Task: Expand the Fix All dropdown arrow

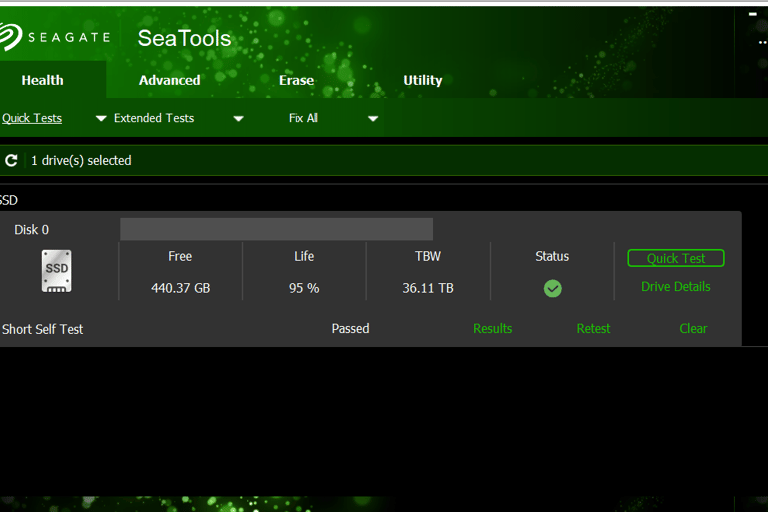Action: tap(373, 119)
